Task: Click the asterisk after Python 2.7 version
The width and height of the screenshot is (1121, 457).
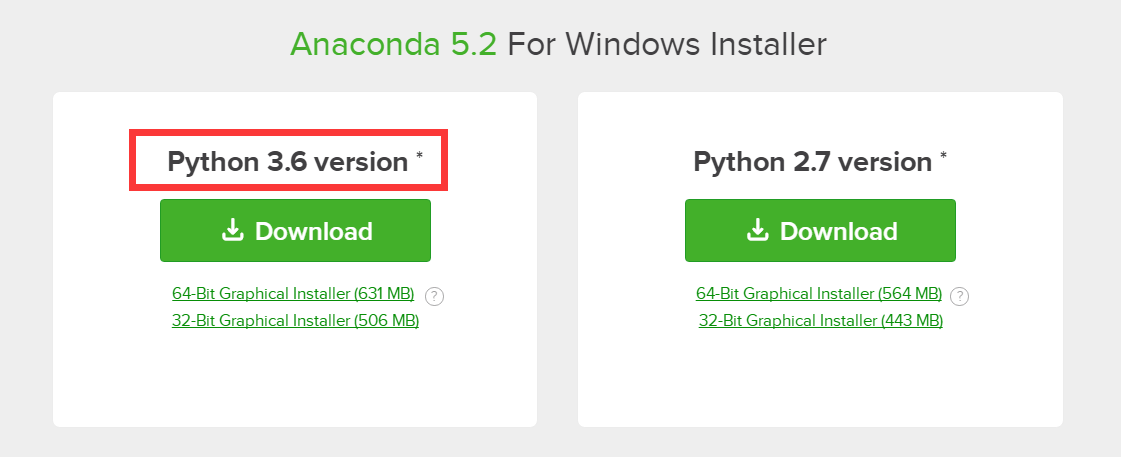Action: click(944, 156)
